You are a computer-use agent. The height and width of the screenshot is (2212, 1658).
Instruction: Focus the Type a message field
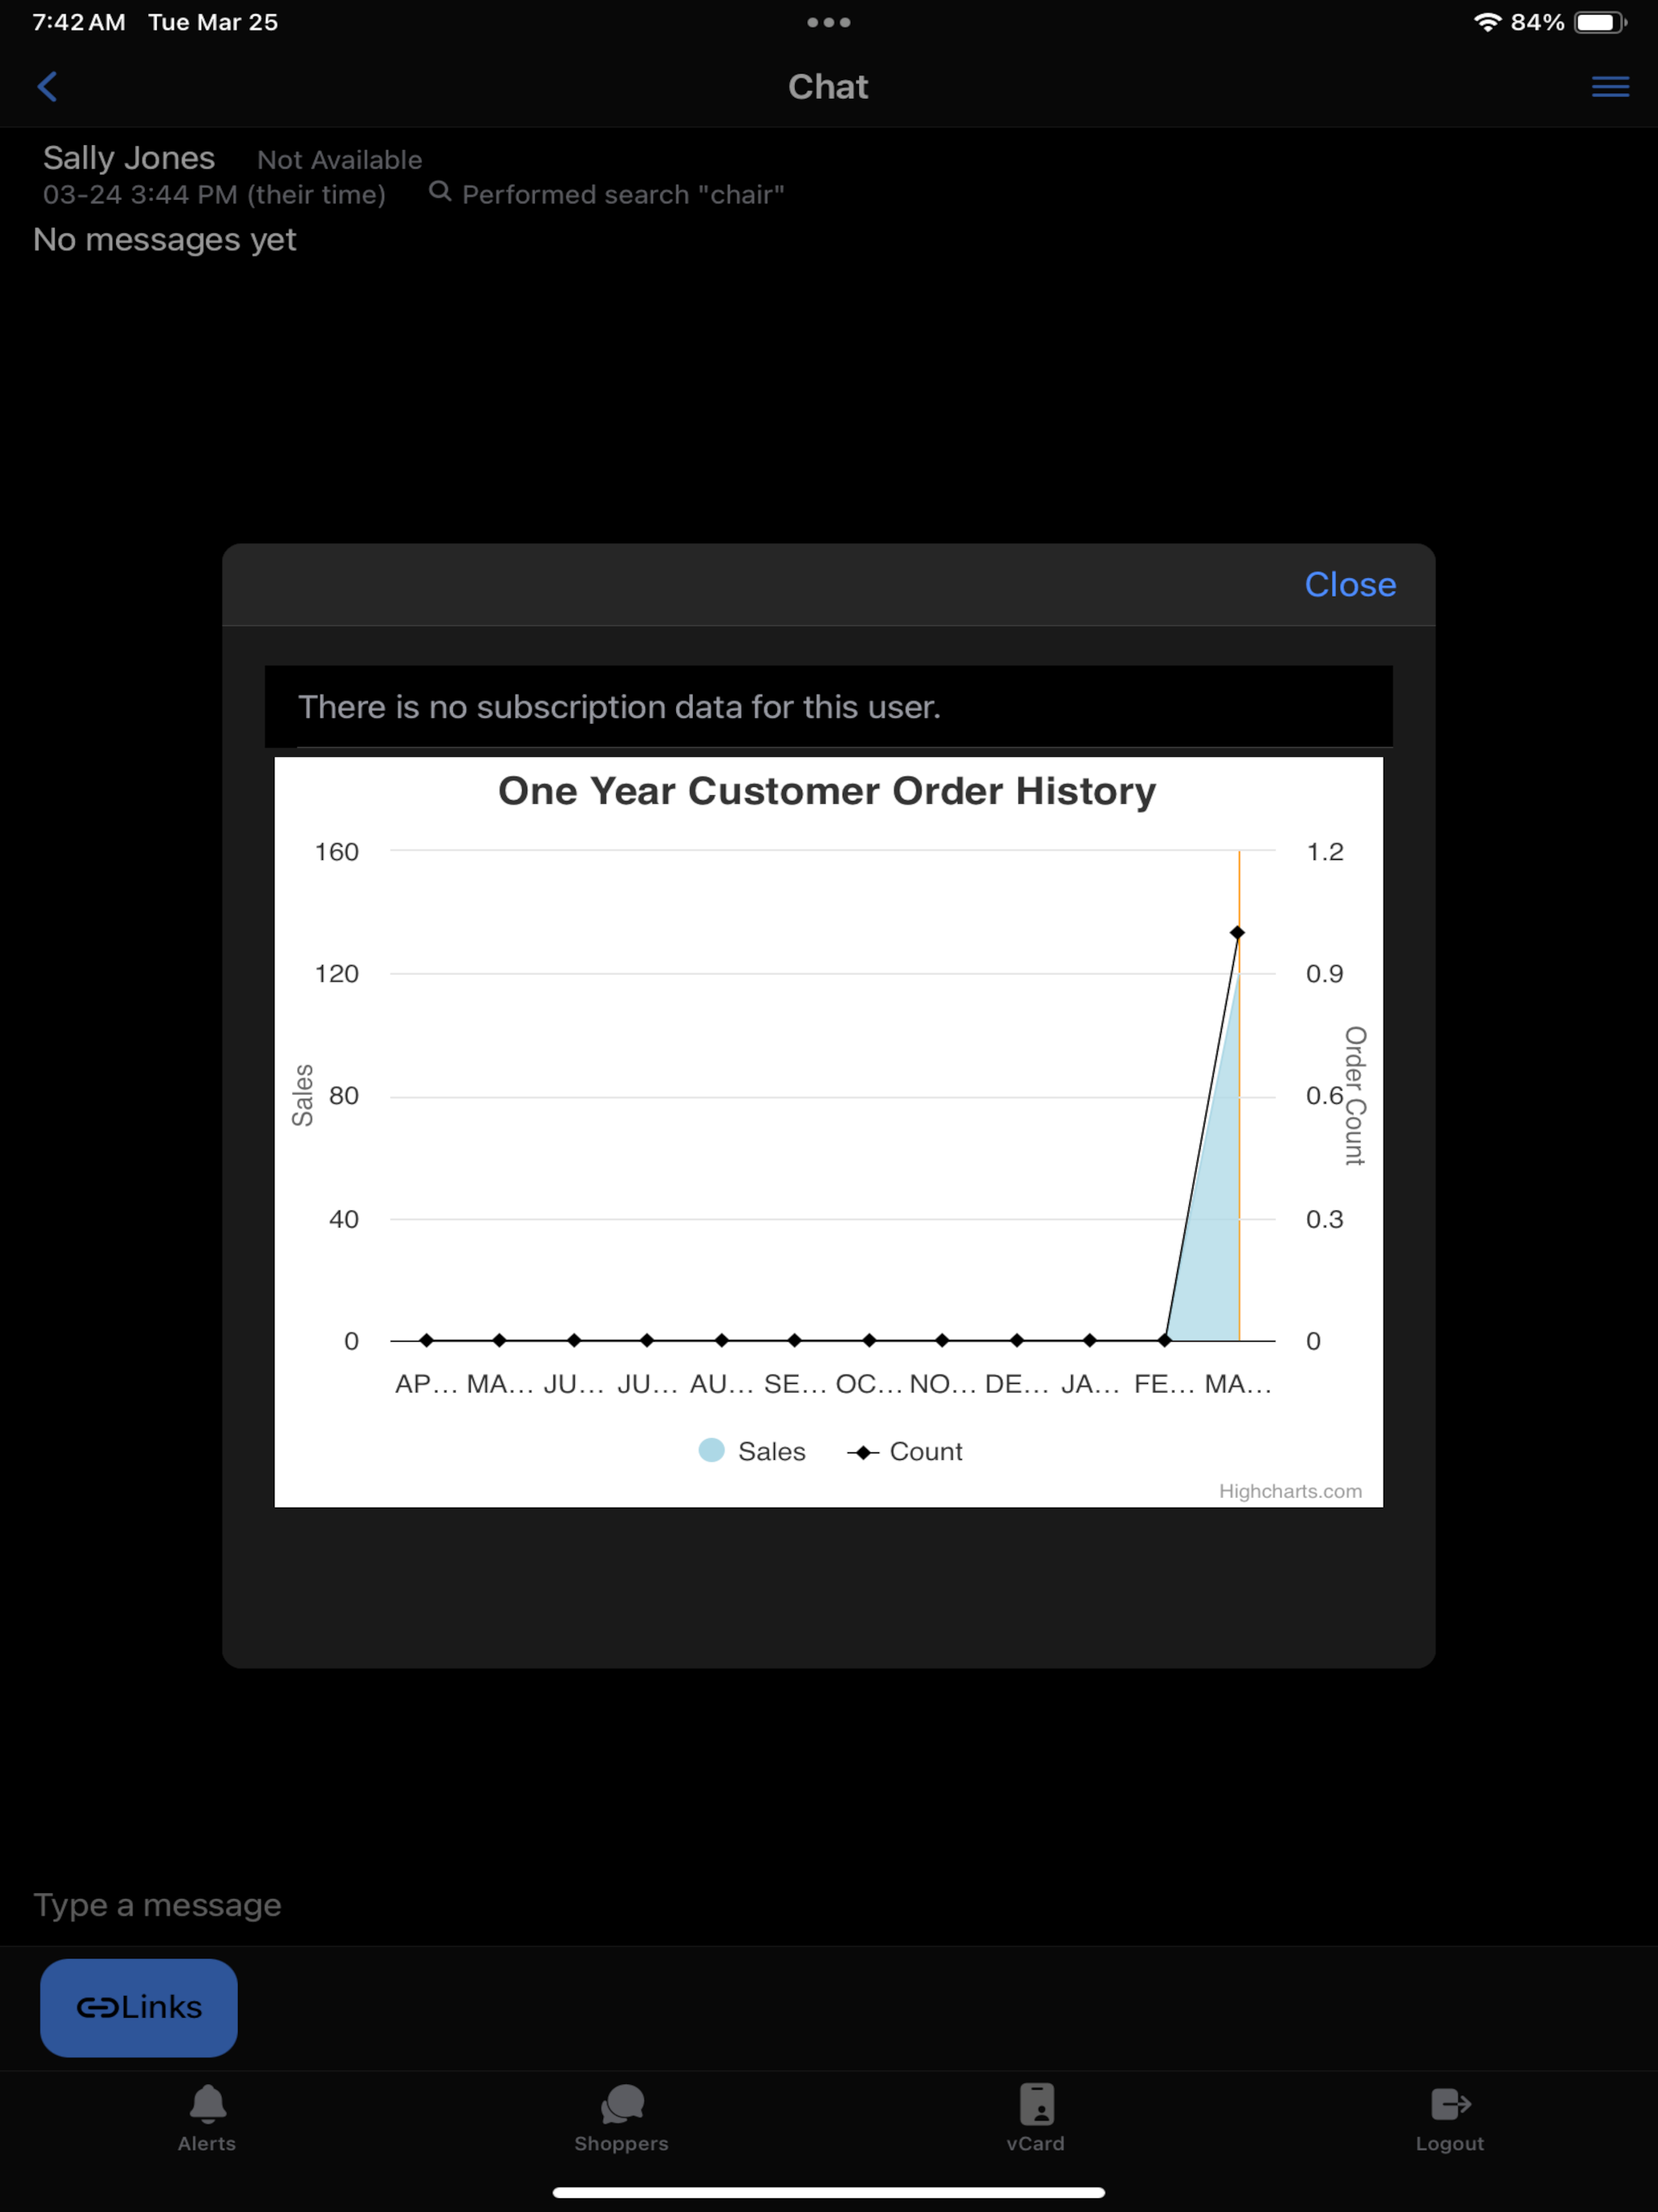829,1905
